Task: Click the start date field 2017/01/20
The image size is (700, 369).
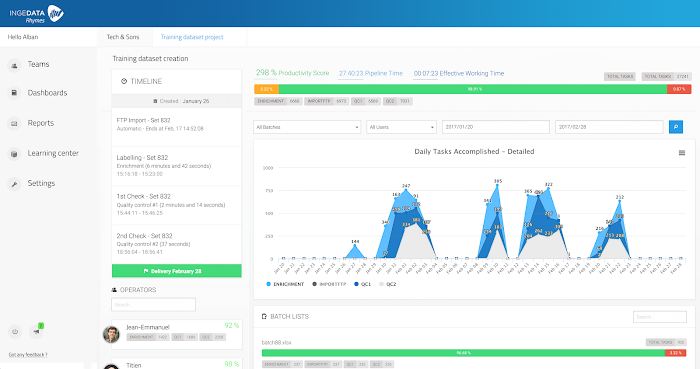Action: tap(496, 127)
